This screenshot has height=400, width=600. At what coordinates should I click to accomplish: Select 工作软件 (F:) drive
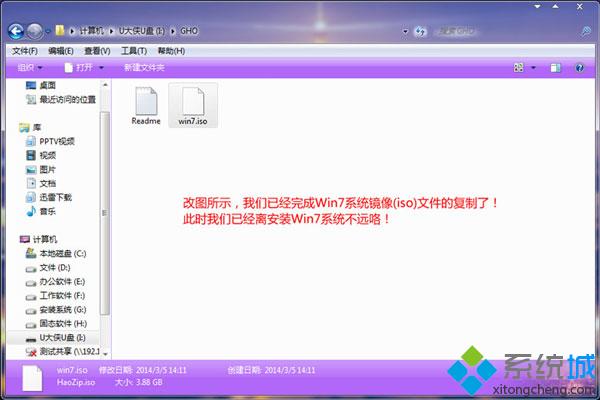click(55, 296)
